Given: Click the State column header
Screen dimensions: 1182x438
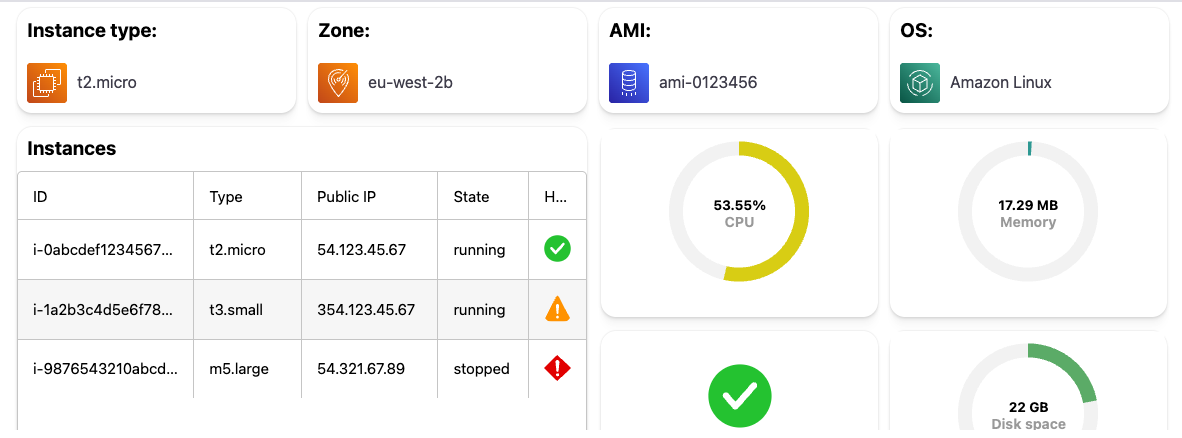Looking at the screenshot, I should (x=483, y=196).
